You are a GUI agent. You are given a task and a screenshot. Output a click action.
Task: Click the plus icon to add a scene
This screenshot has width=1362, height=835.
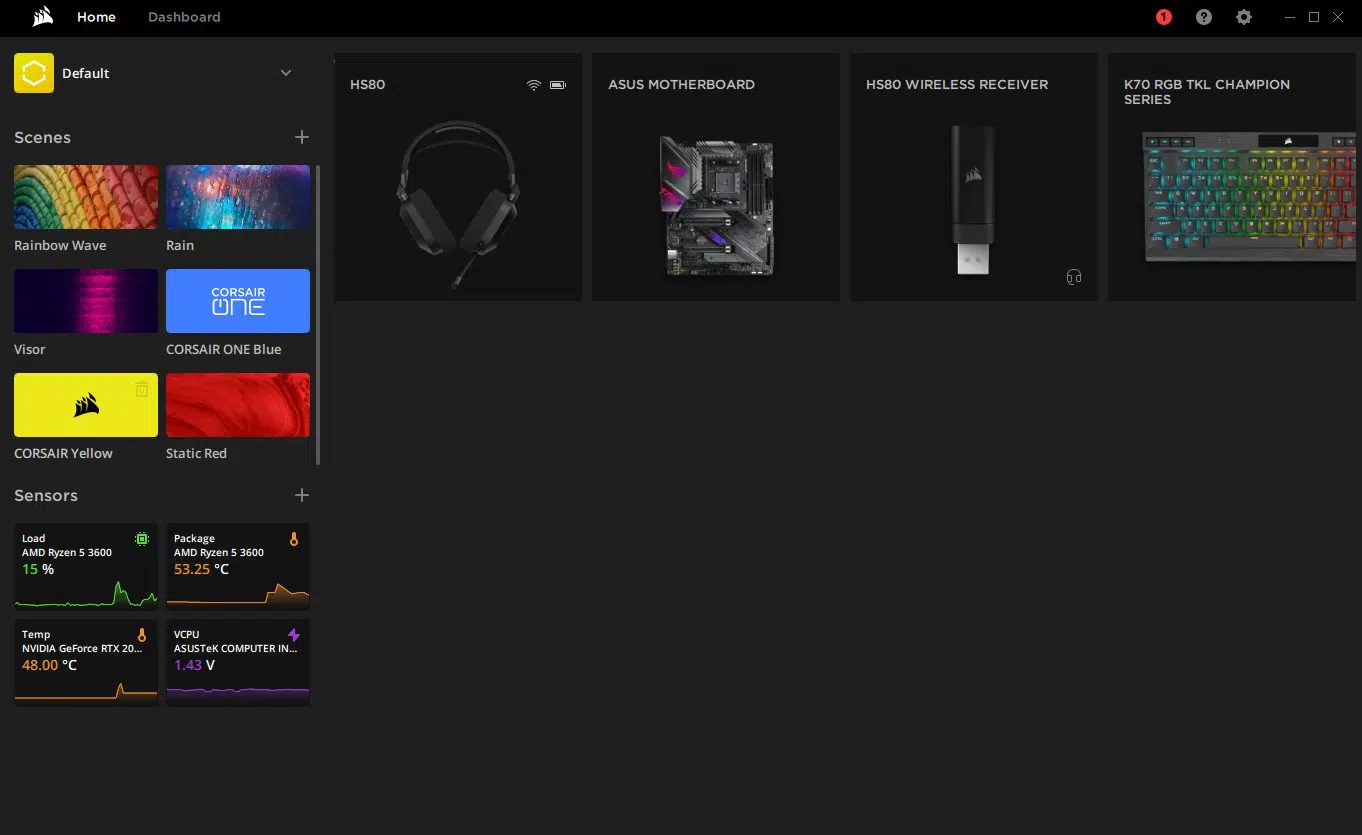(x=302, y=137)
